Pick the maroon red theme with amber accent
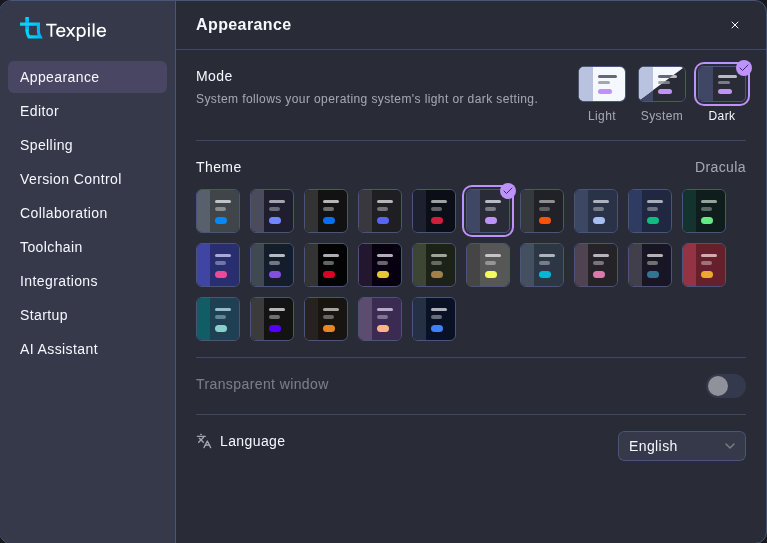 704,265
